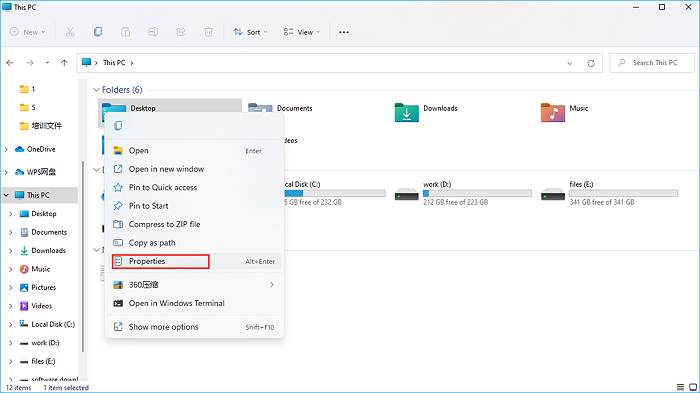Image resolution: width=700 pixels, height=393 pixels.
Task: Expand WPS网盘 in navigation pane
Action: (x=6, y=172)
